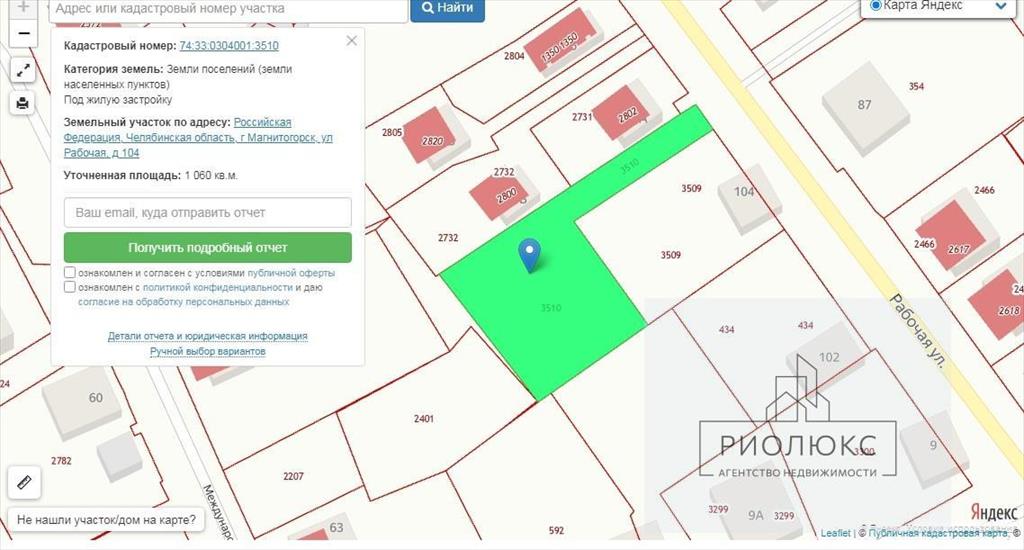Toggle fullscreen map mode icon
Image resolution: width=1024 pixels, height=550 pixels.
24,71
